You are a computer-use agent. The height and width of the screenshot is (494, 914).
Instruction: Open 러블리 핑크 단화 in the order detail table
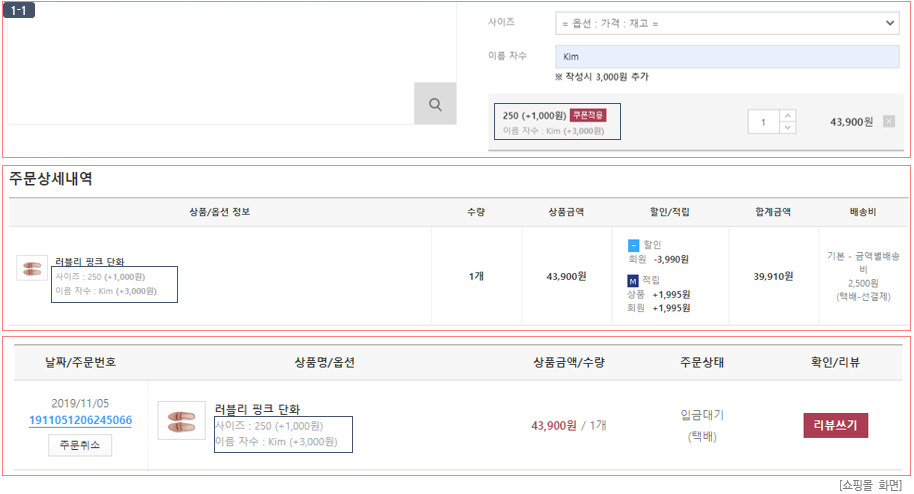click(90, 262)
